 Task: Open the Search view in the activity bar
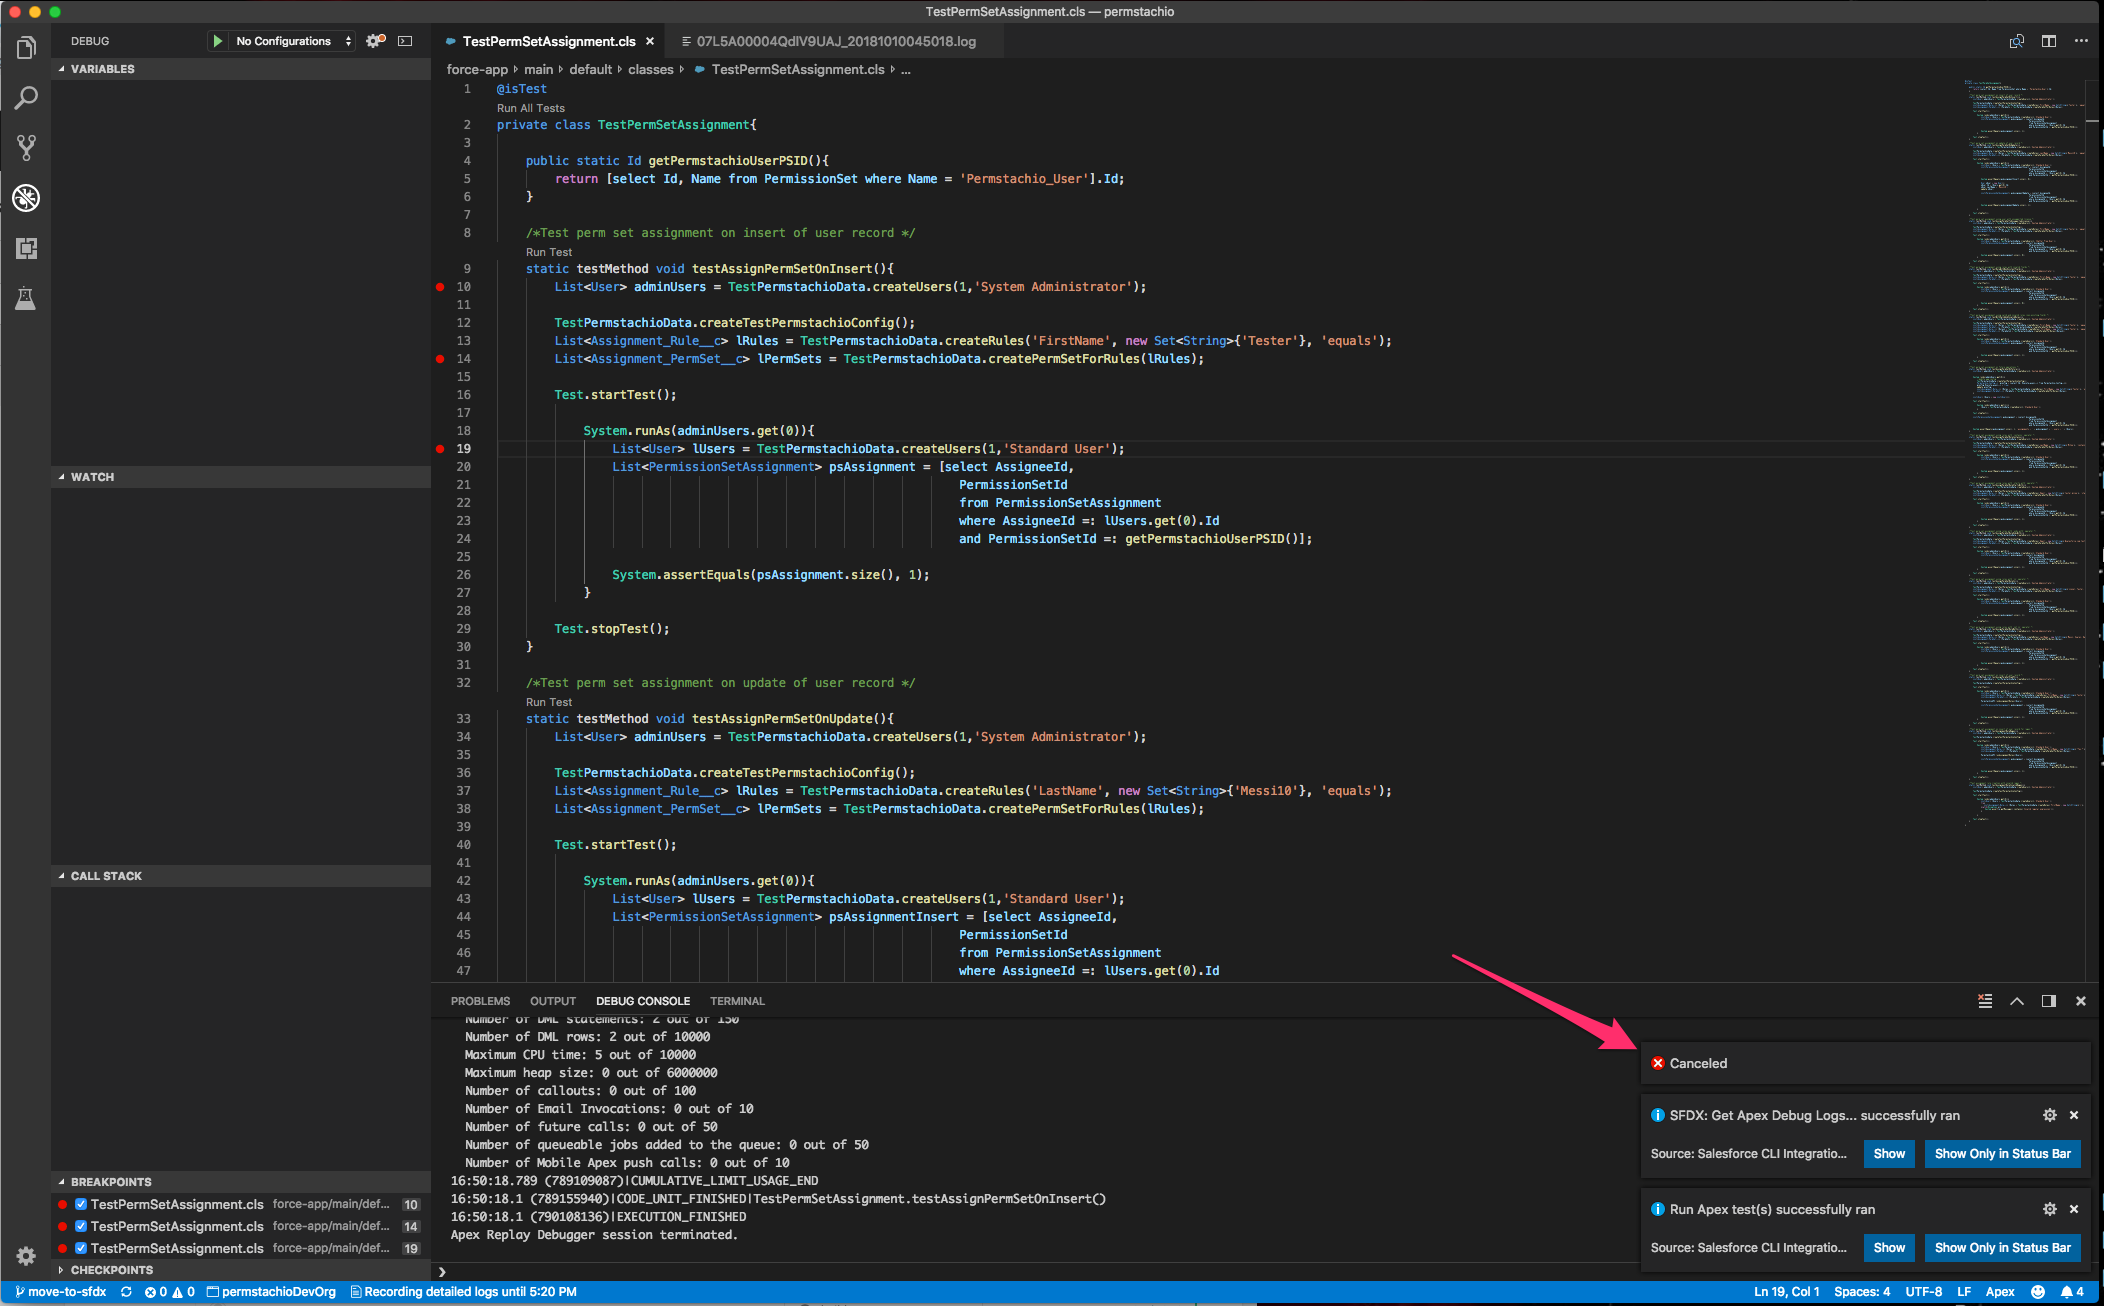(26, 97)
